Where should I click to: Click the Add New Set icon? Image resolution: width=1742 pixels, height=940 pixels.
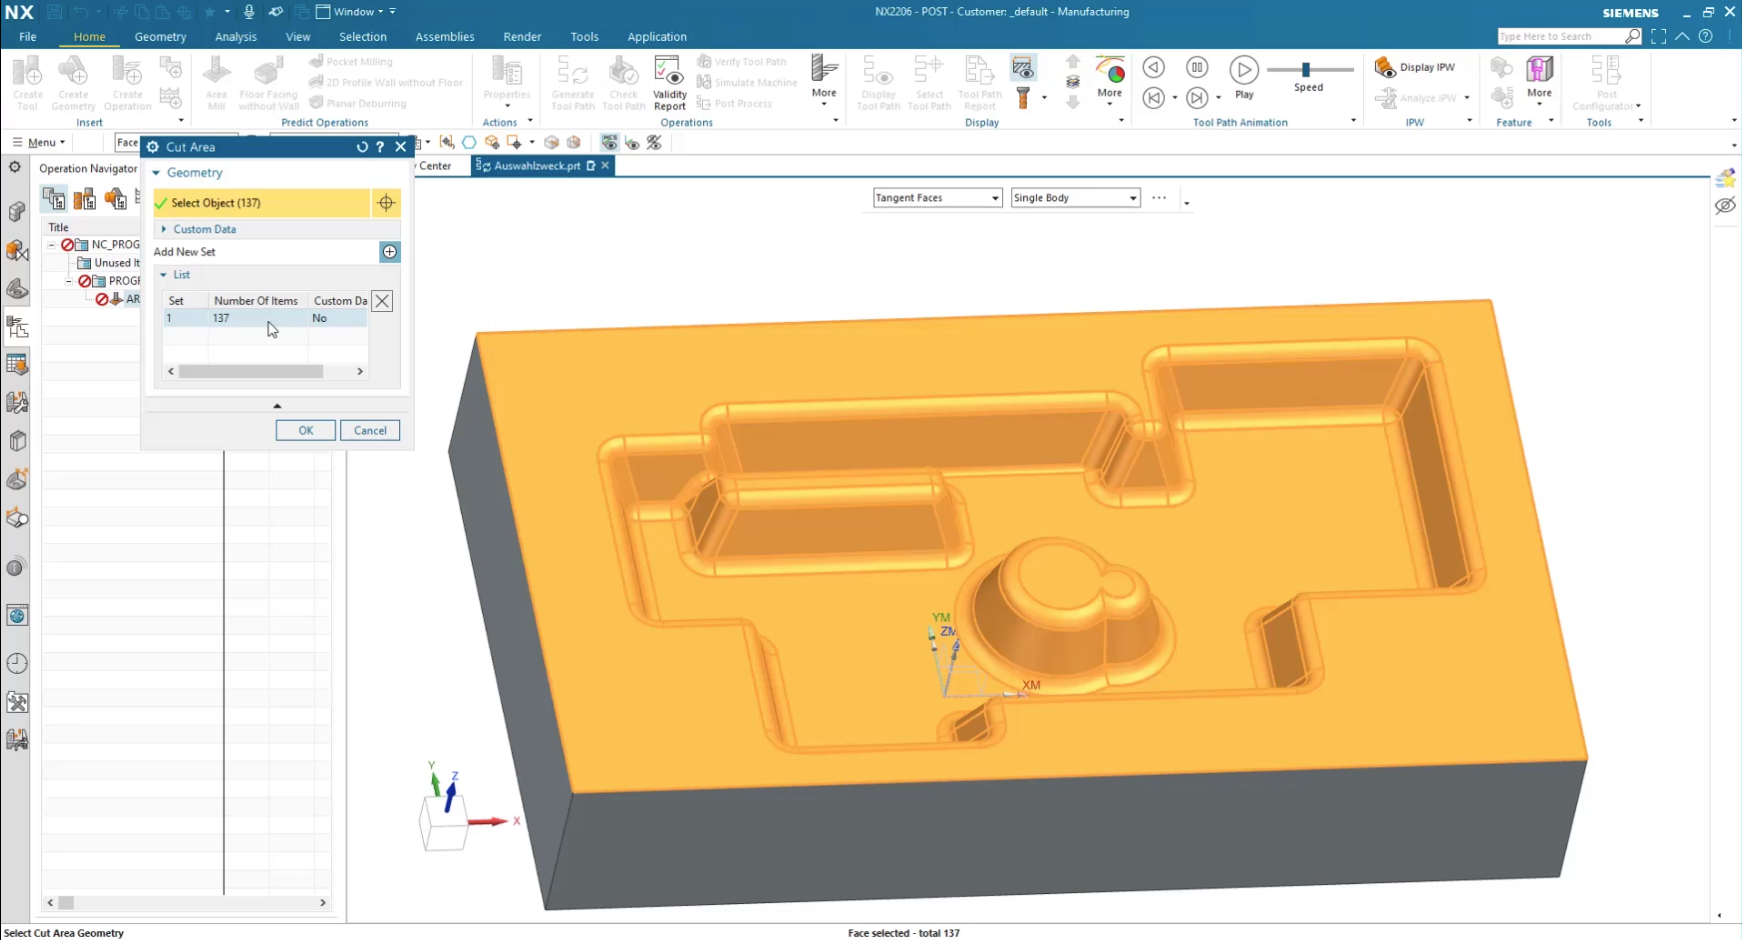coord(390,252)
